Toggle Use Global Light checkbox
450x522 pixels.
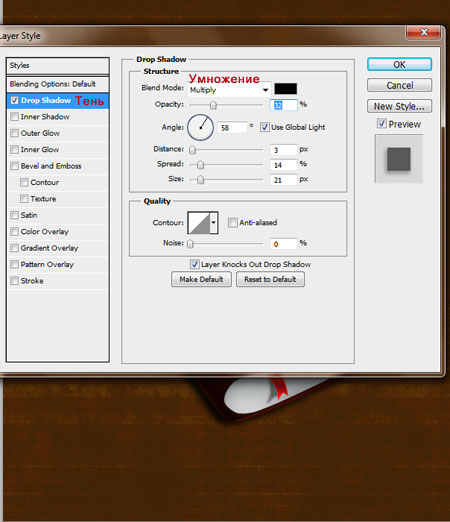(265, 127)
